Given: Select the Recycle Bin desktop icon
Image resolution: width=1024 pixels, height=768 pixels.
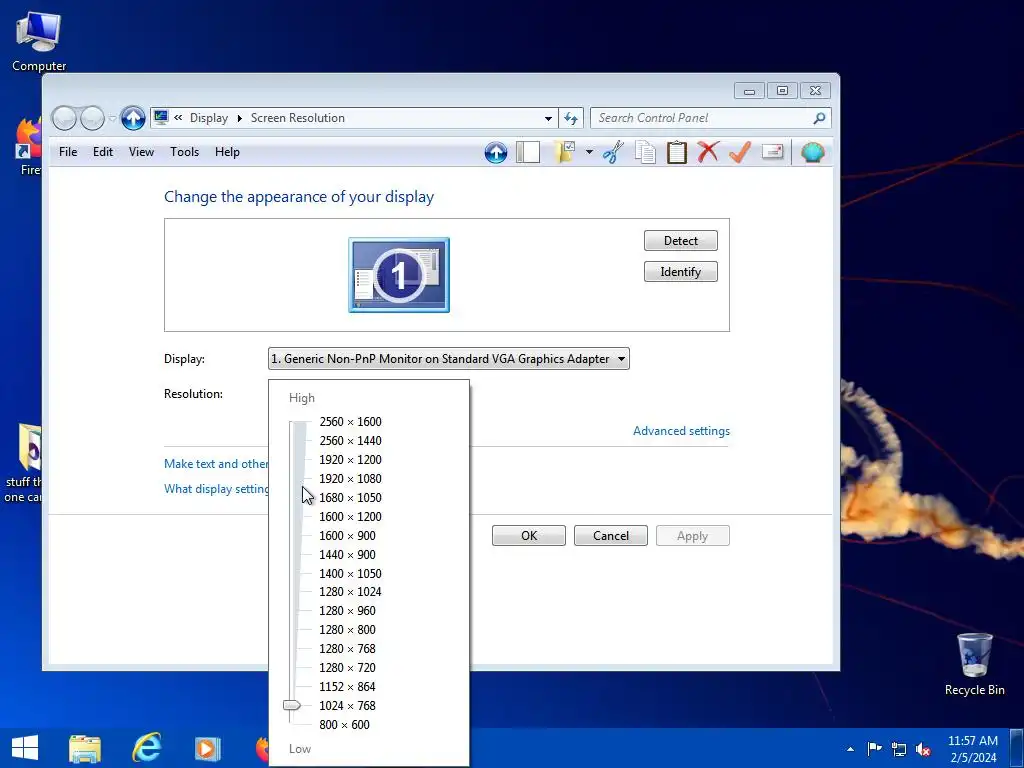Looking at the screenshot, I should coord(974,665).
